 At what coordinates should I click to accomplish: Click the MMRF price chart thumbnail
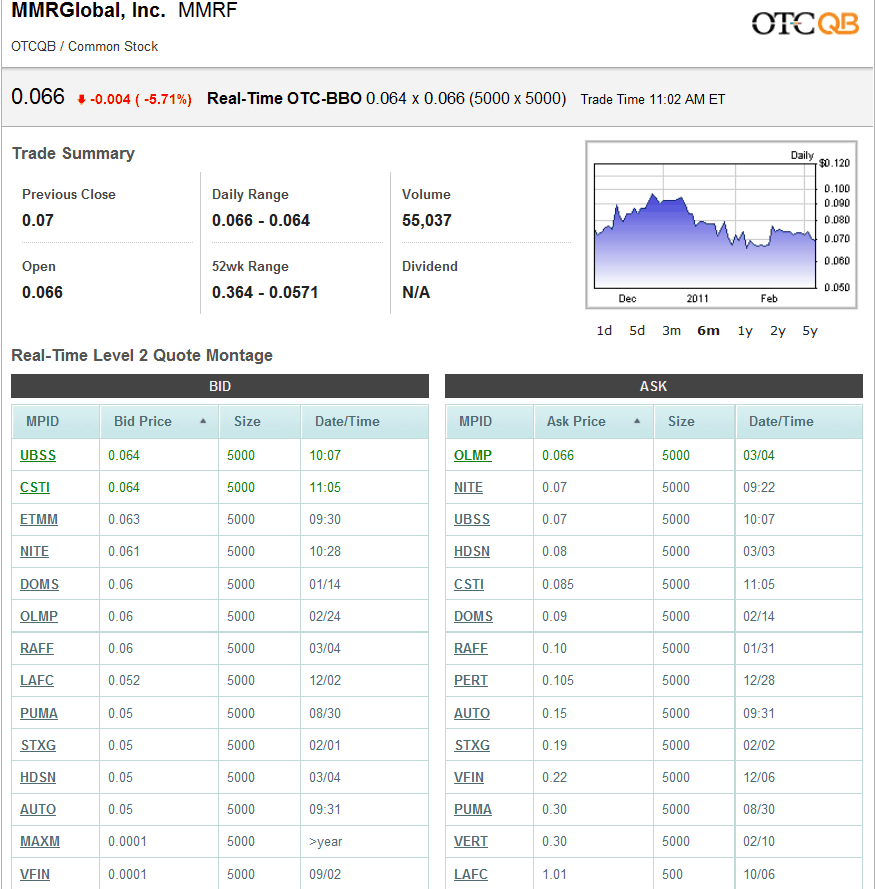point(721,224)
